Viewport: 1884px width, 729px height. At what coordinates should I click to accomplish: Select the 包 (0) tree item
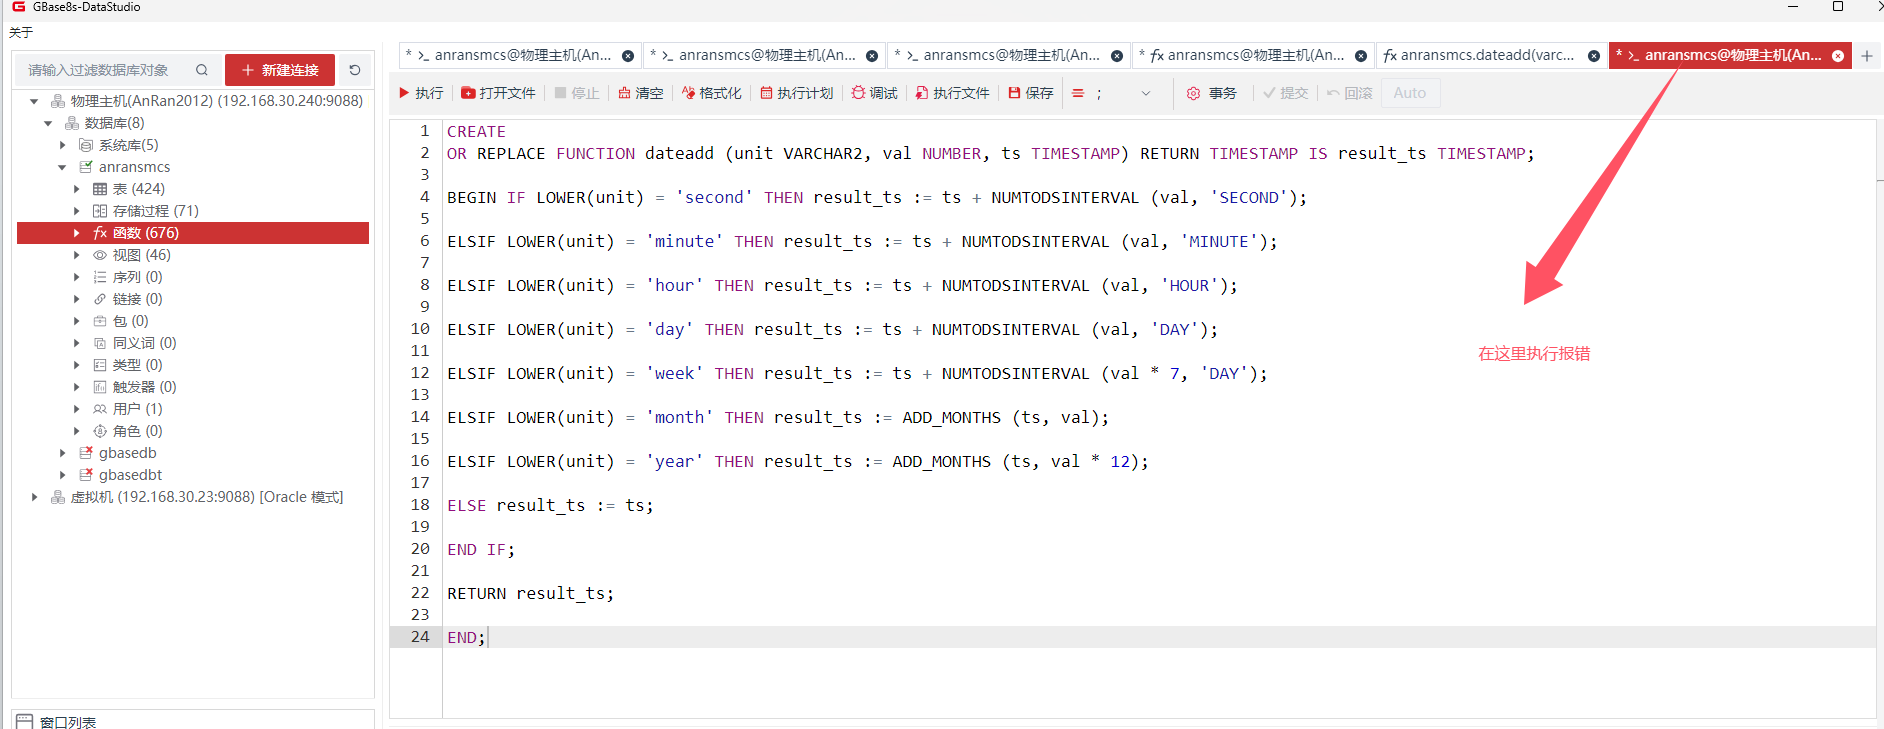click(x=130, y=321)
